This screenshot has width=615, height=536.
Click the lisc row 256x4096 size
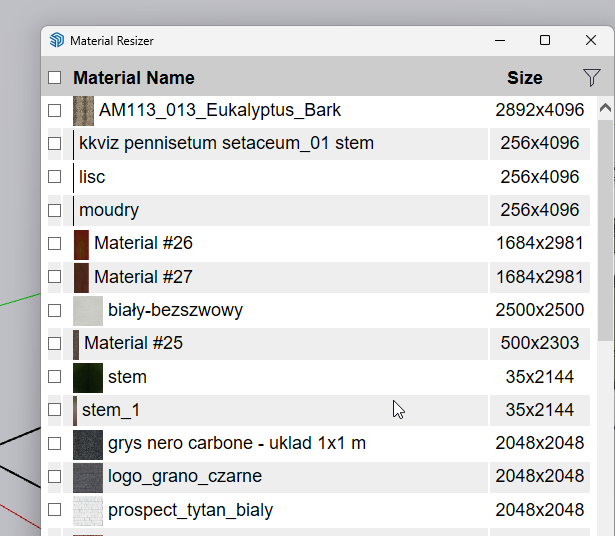540,177
